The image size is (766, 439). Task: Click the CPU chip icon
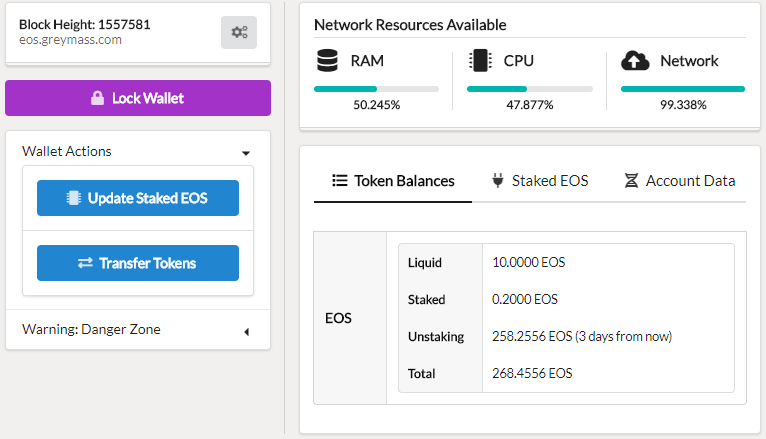pyautogui.click(x=480, y=61)
